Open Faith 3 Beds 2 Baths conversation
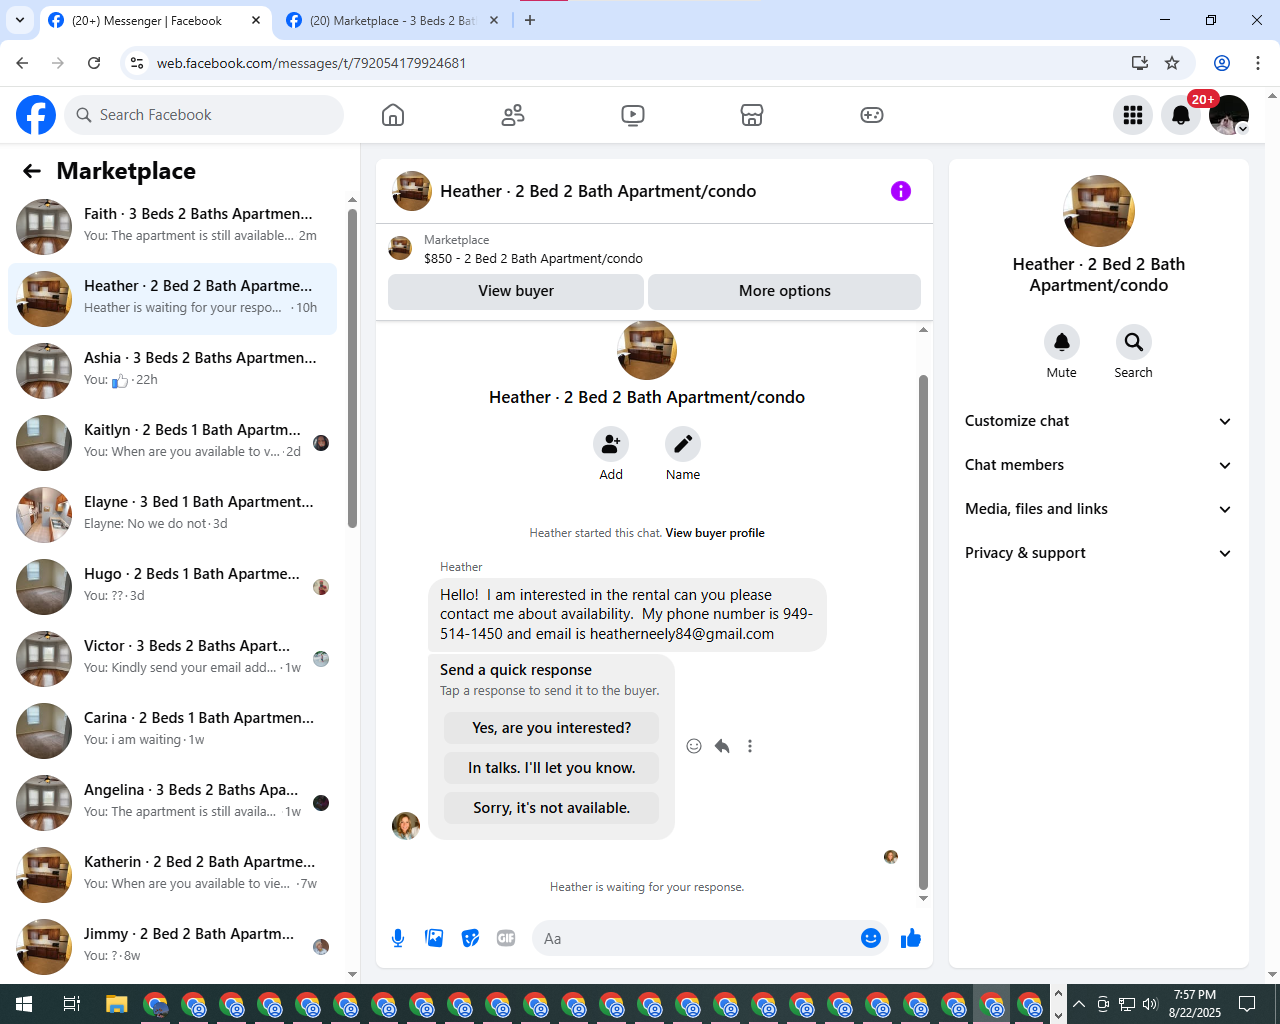Viewport: 1280px width, 1024px height. 172,227
